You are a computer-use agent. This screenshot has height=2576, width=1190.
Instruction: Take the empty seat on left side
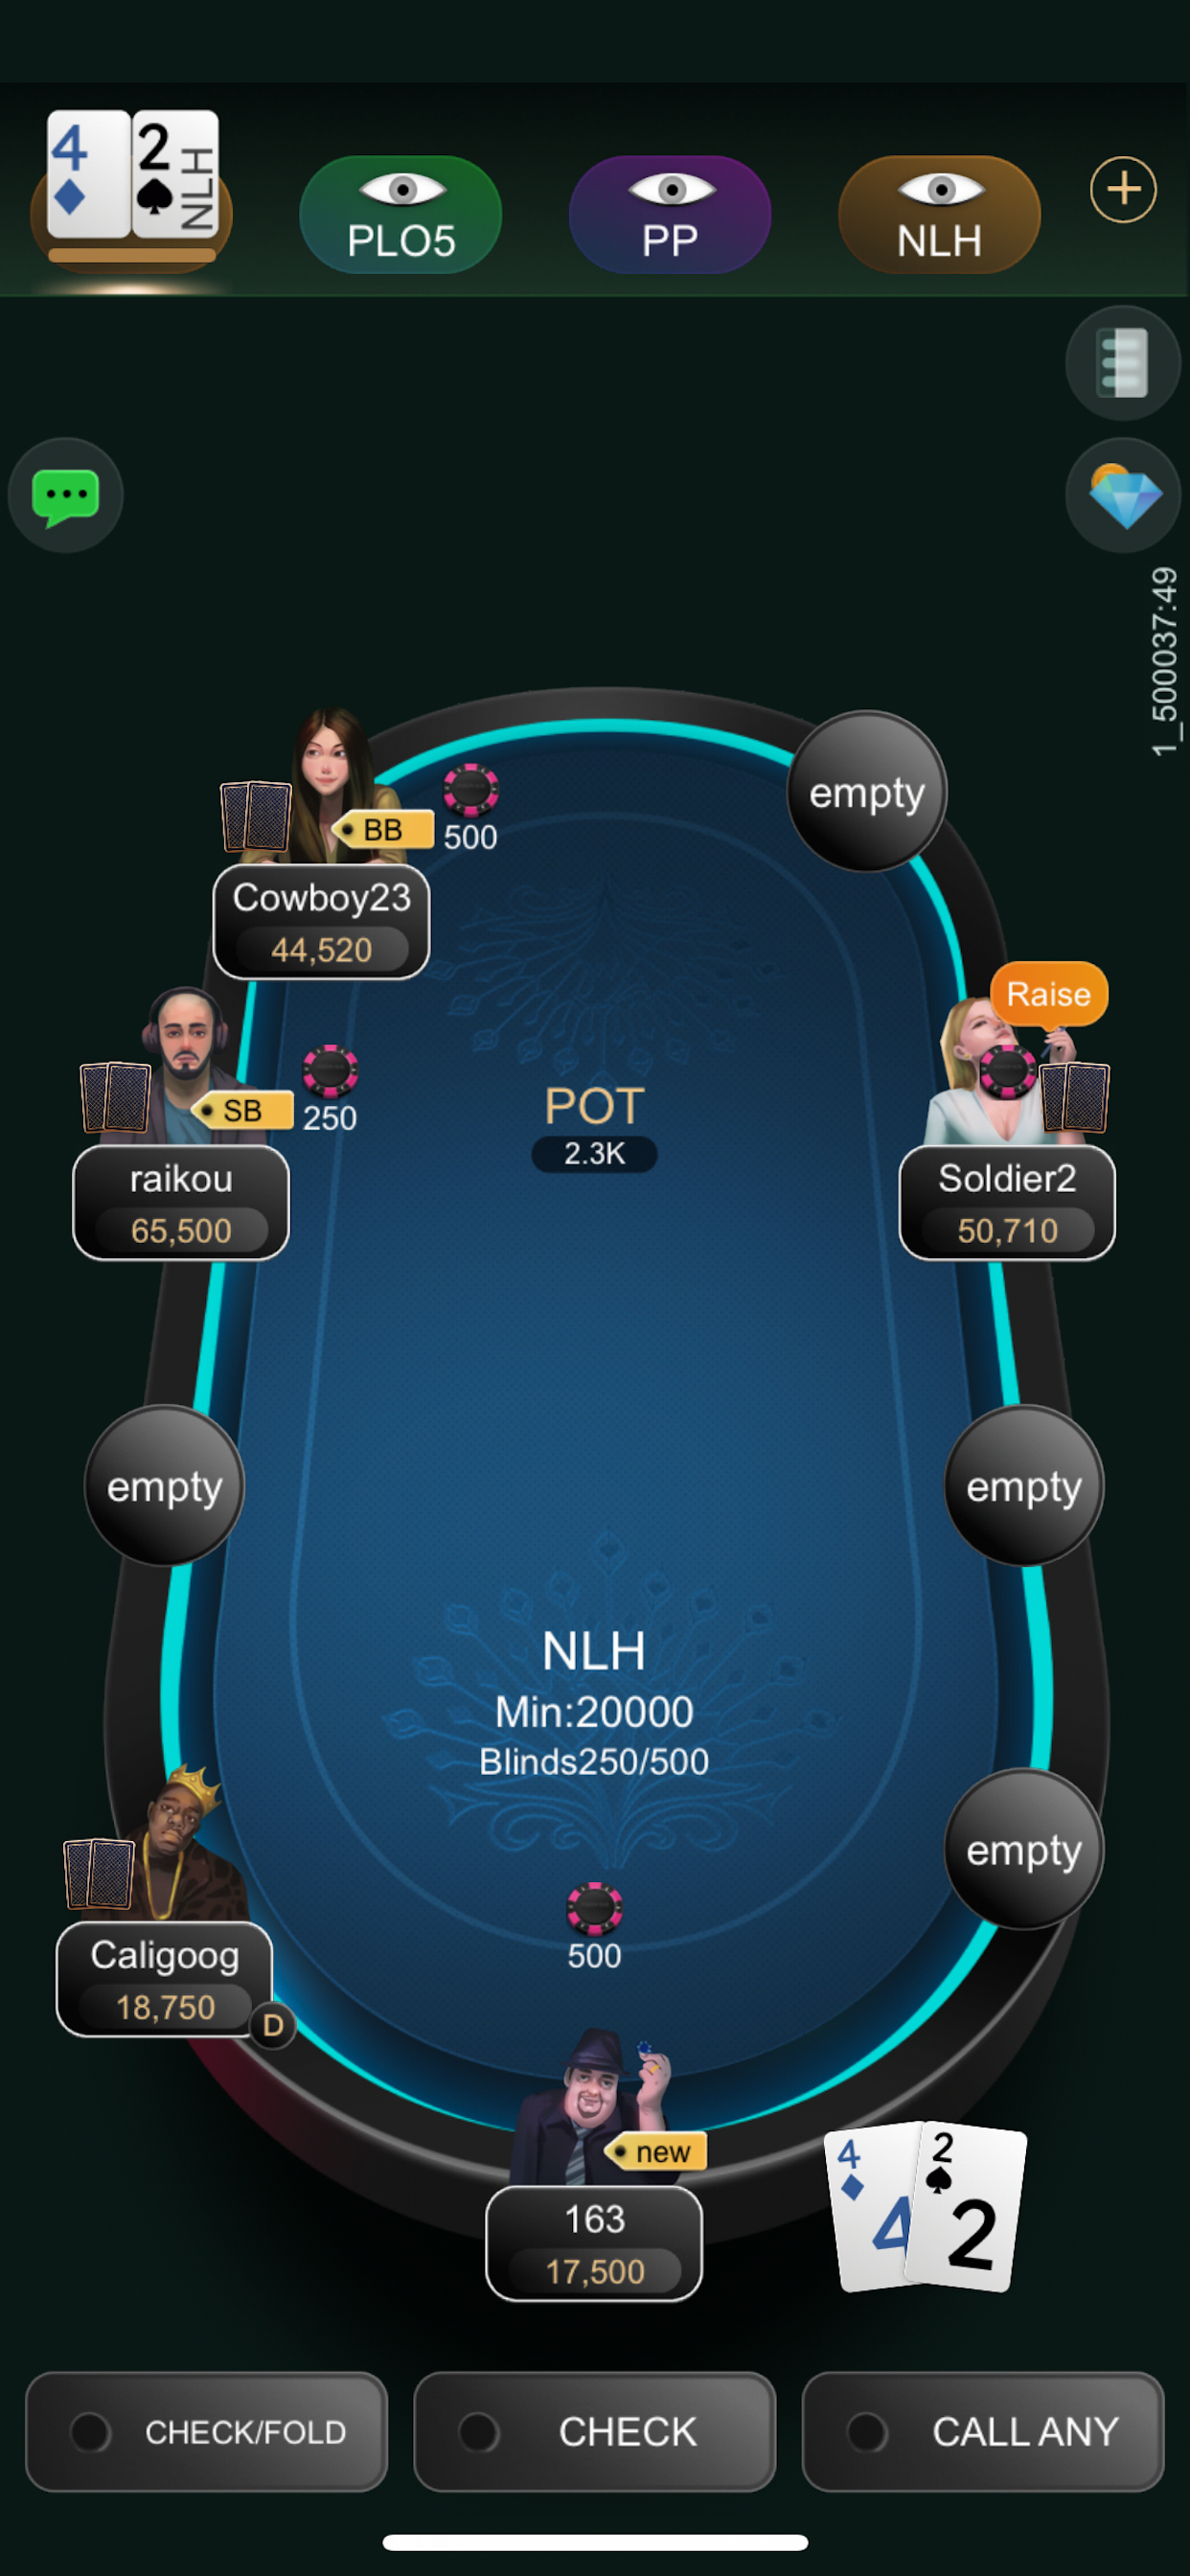[x=164, y=1486]
